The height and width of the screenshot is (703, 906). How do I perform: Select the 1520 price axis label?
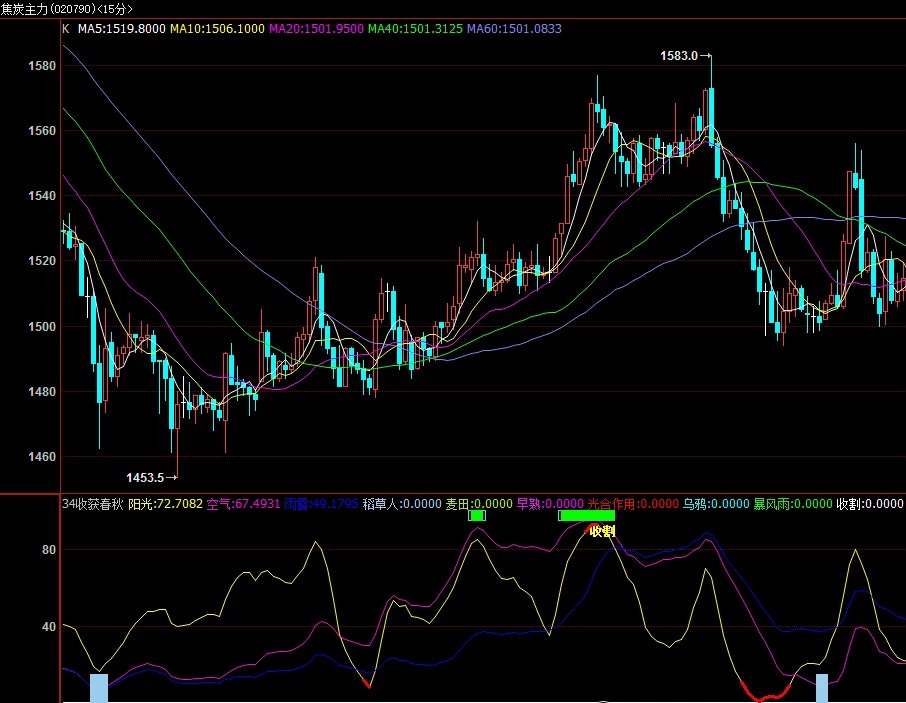click(42, 261)
